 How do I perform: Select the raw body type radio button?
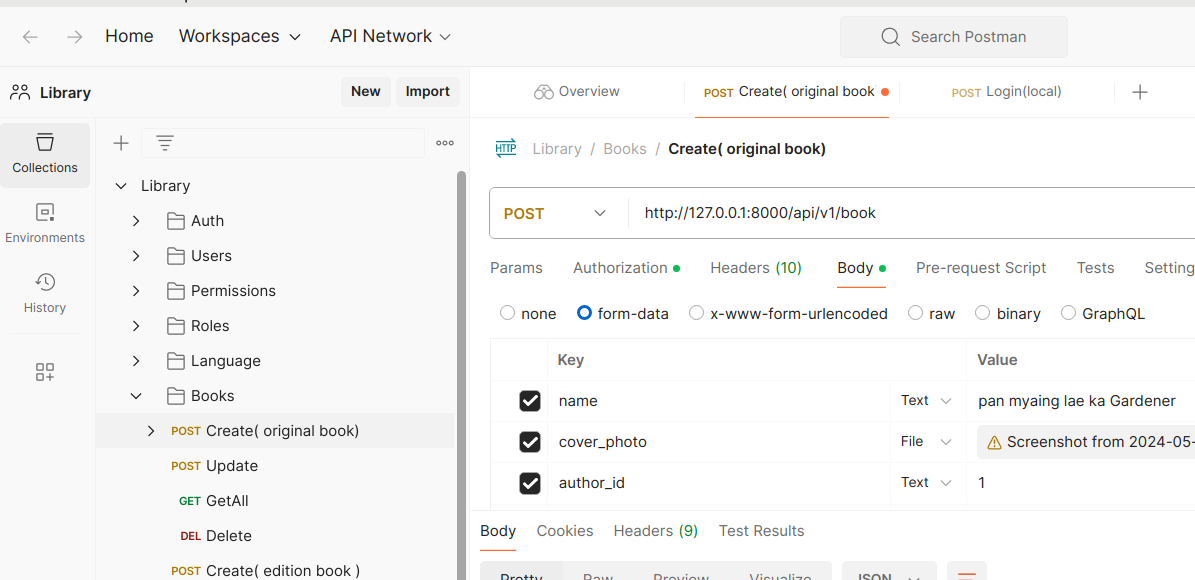(x=915, y=313)
